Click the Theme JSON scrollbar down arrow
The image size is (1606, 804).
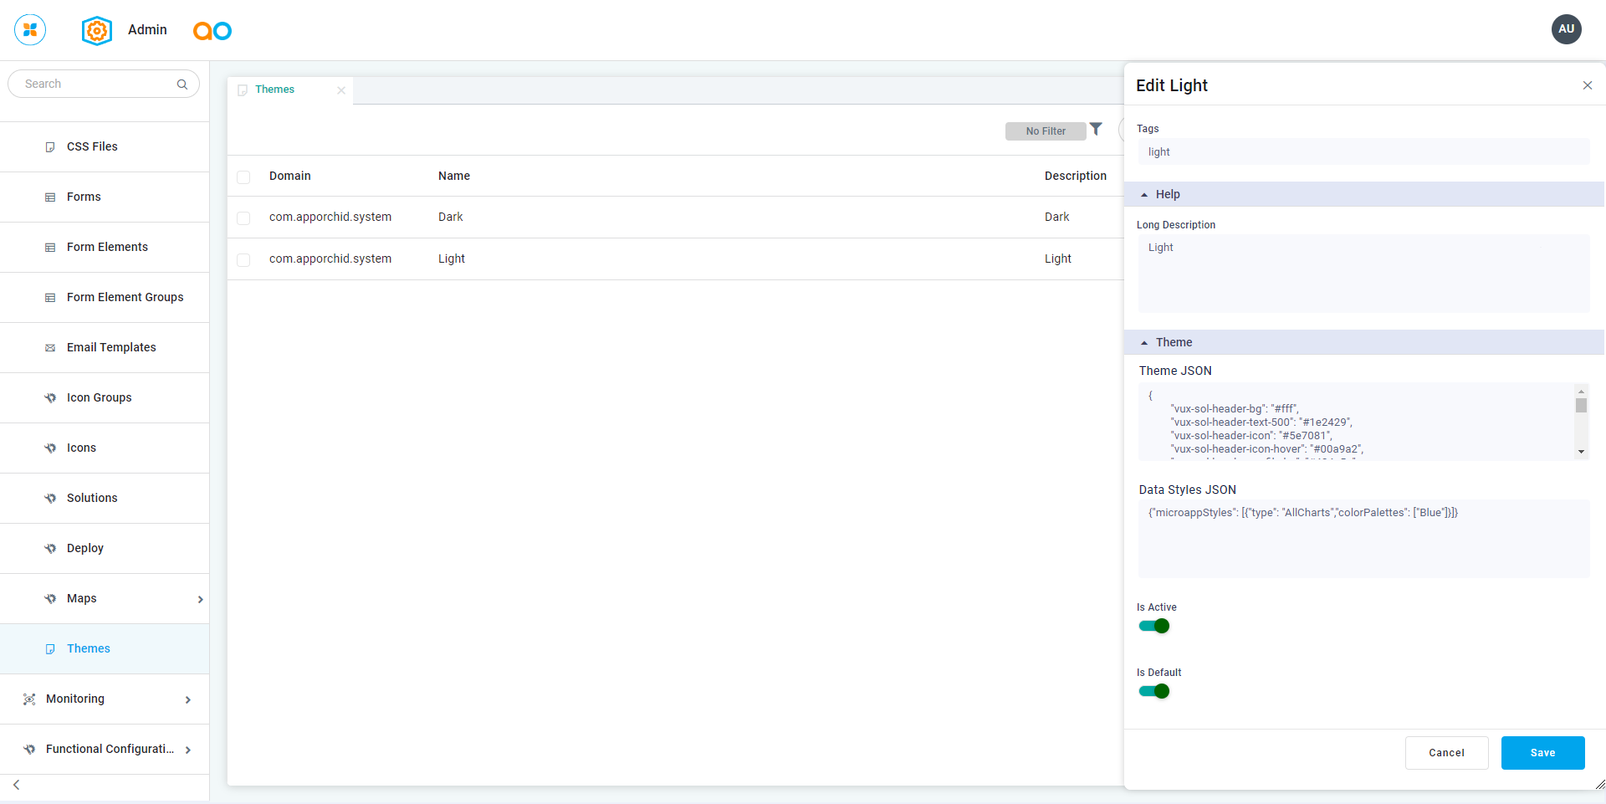pos(1581,452)
